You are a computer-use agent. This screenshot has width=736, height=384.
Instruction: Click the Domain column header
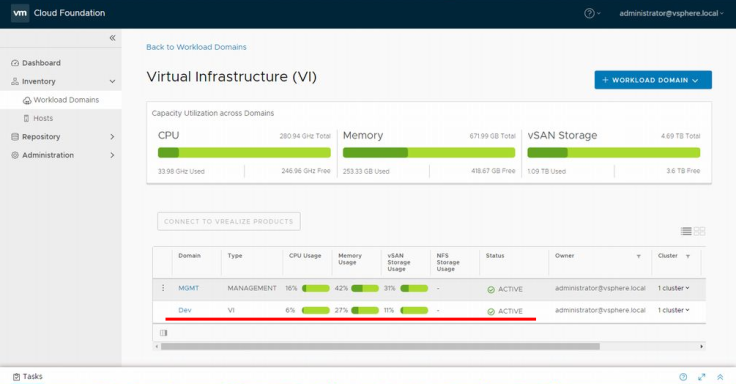tap(190, 256)
